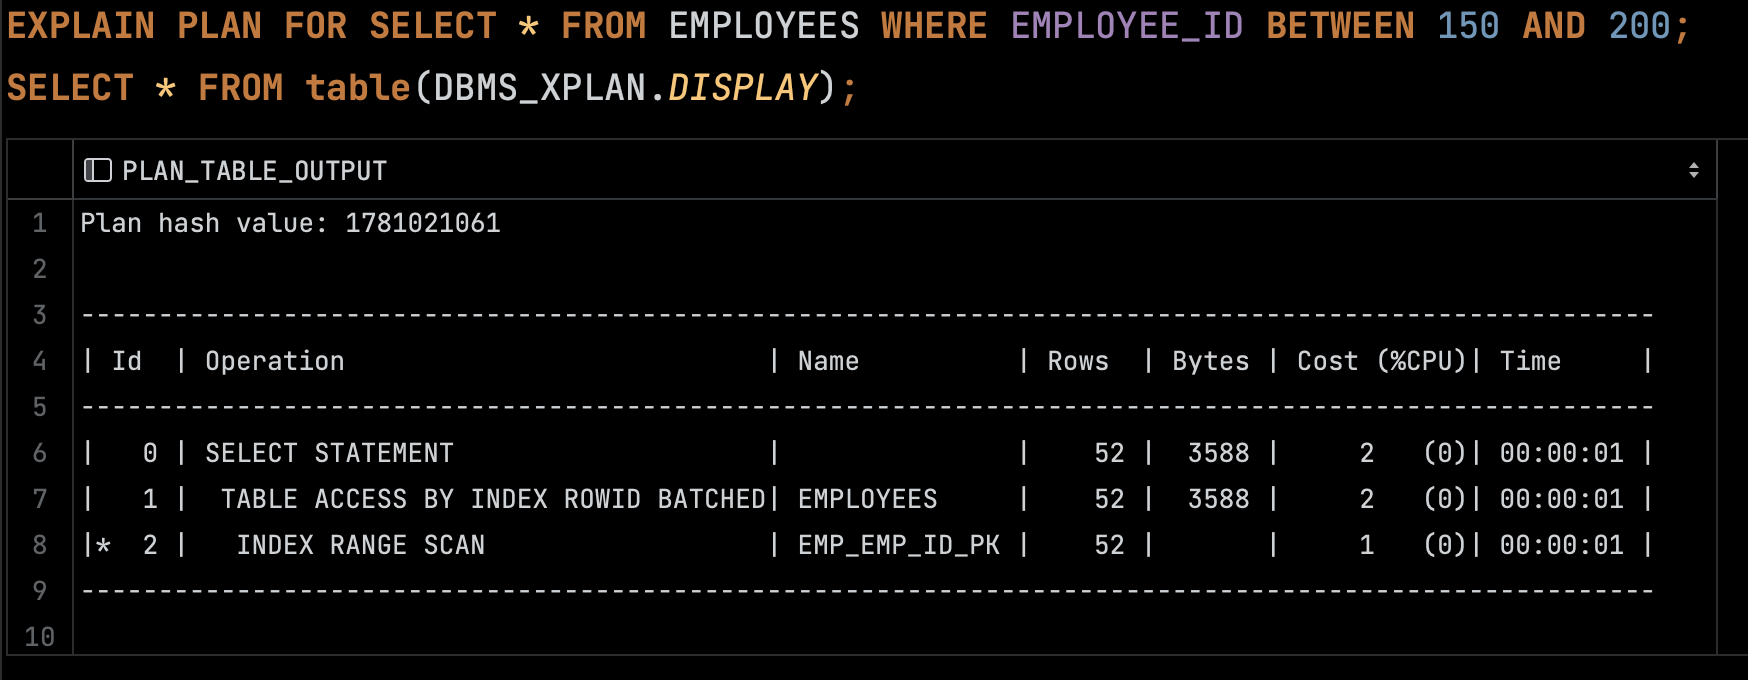Click 'EMPLOYEE_ID' column name in the query

pos(1127,26)
